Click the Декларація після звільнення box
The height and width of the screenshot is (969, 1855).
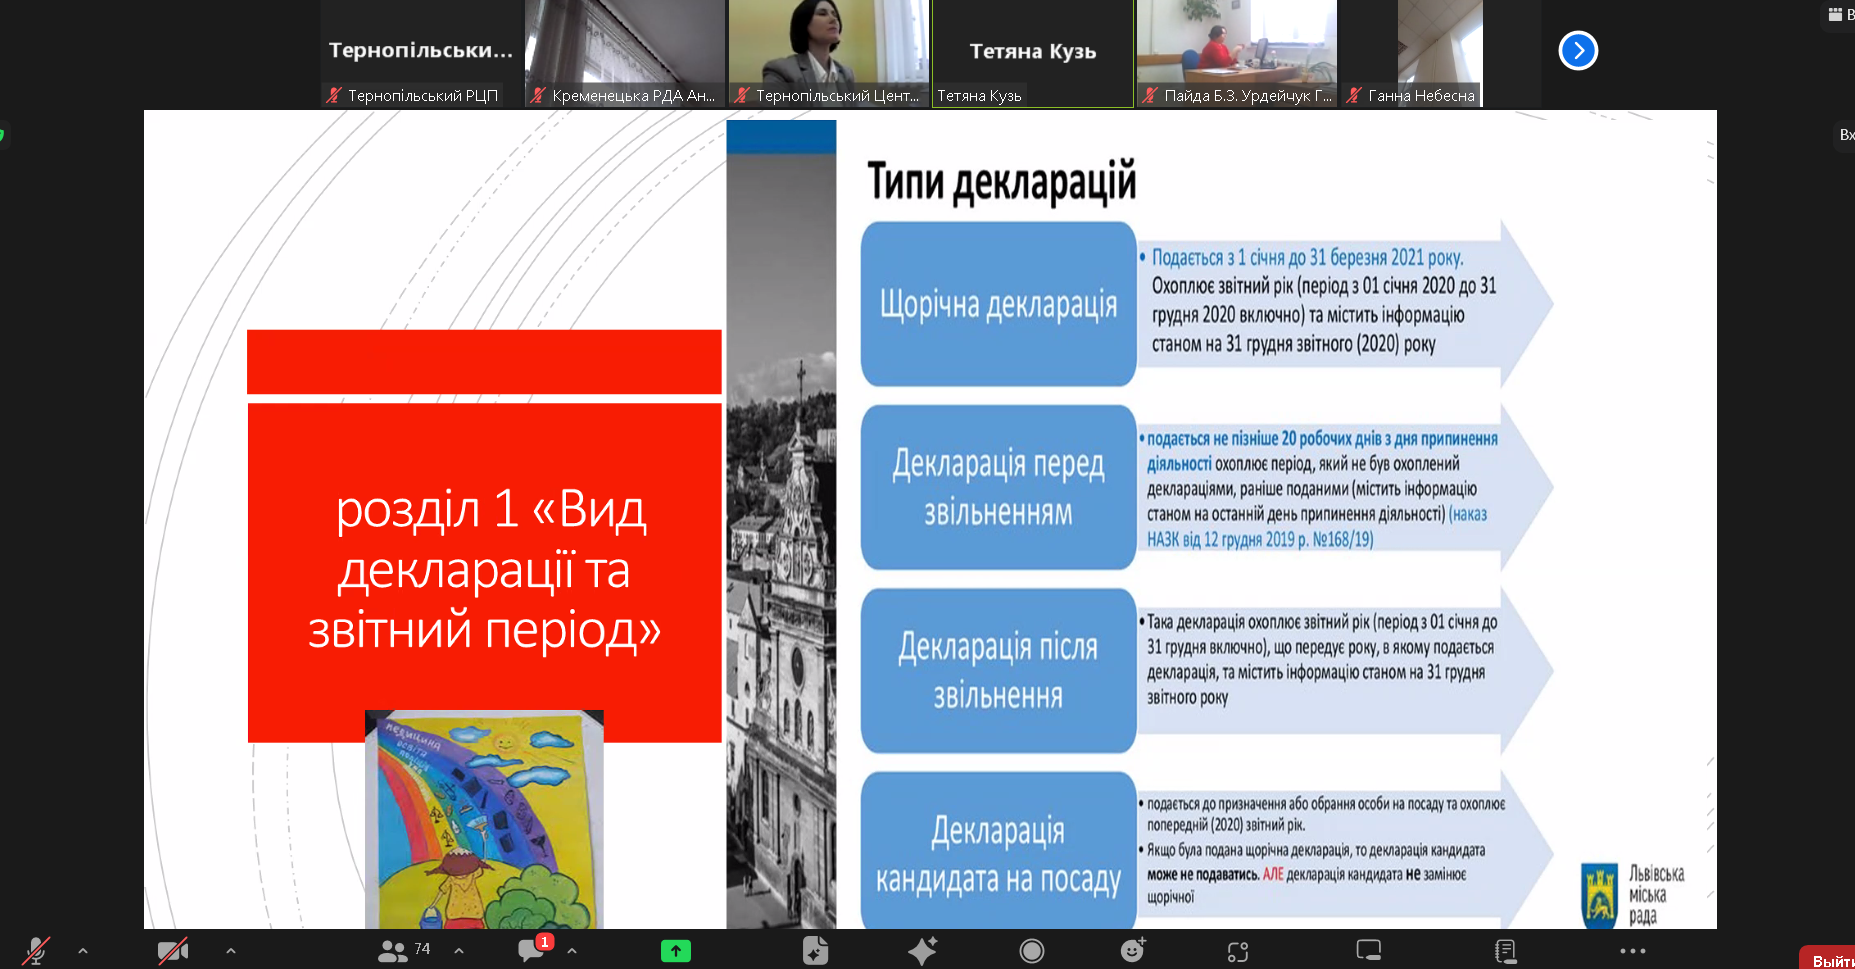click(x=998, y=670)
